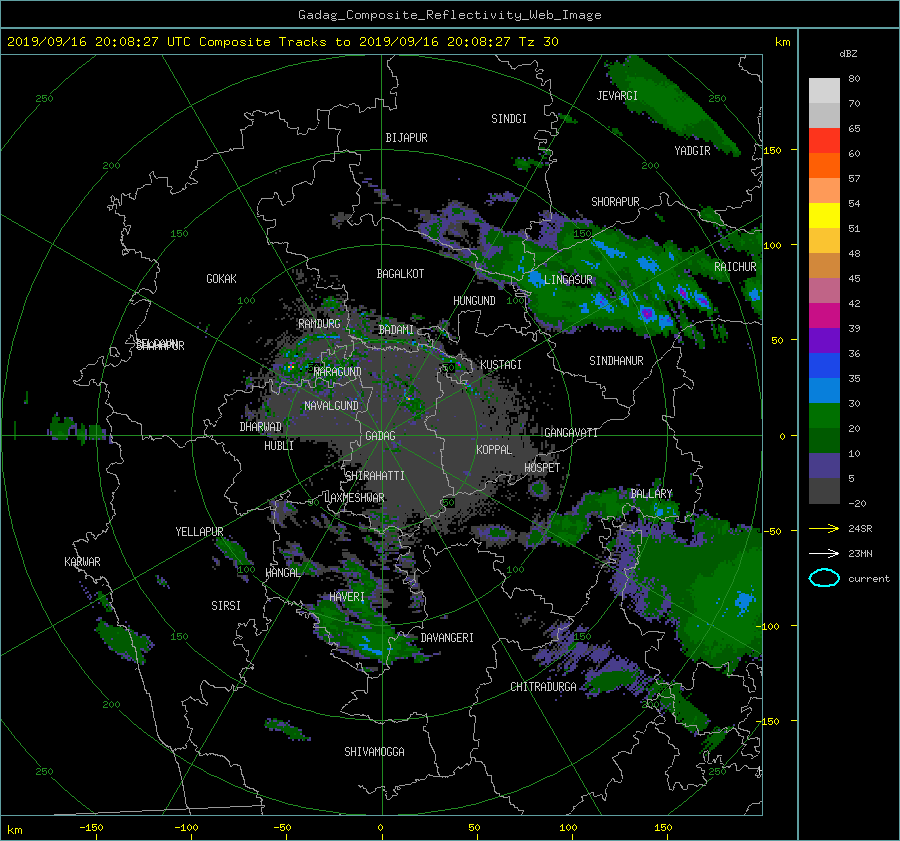Click the DAVANGERI city label
Screen dimensions: 900x841
pyautogui.click(x=447, y=638)
